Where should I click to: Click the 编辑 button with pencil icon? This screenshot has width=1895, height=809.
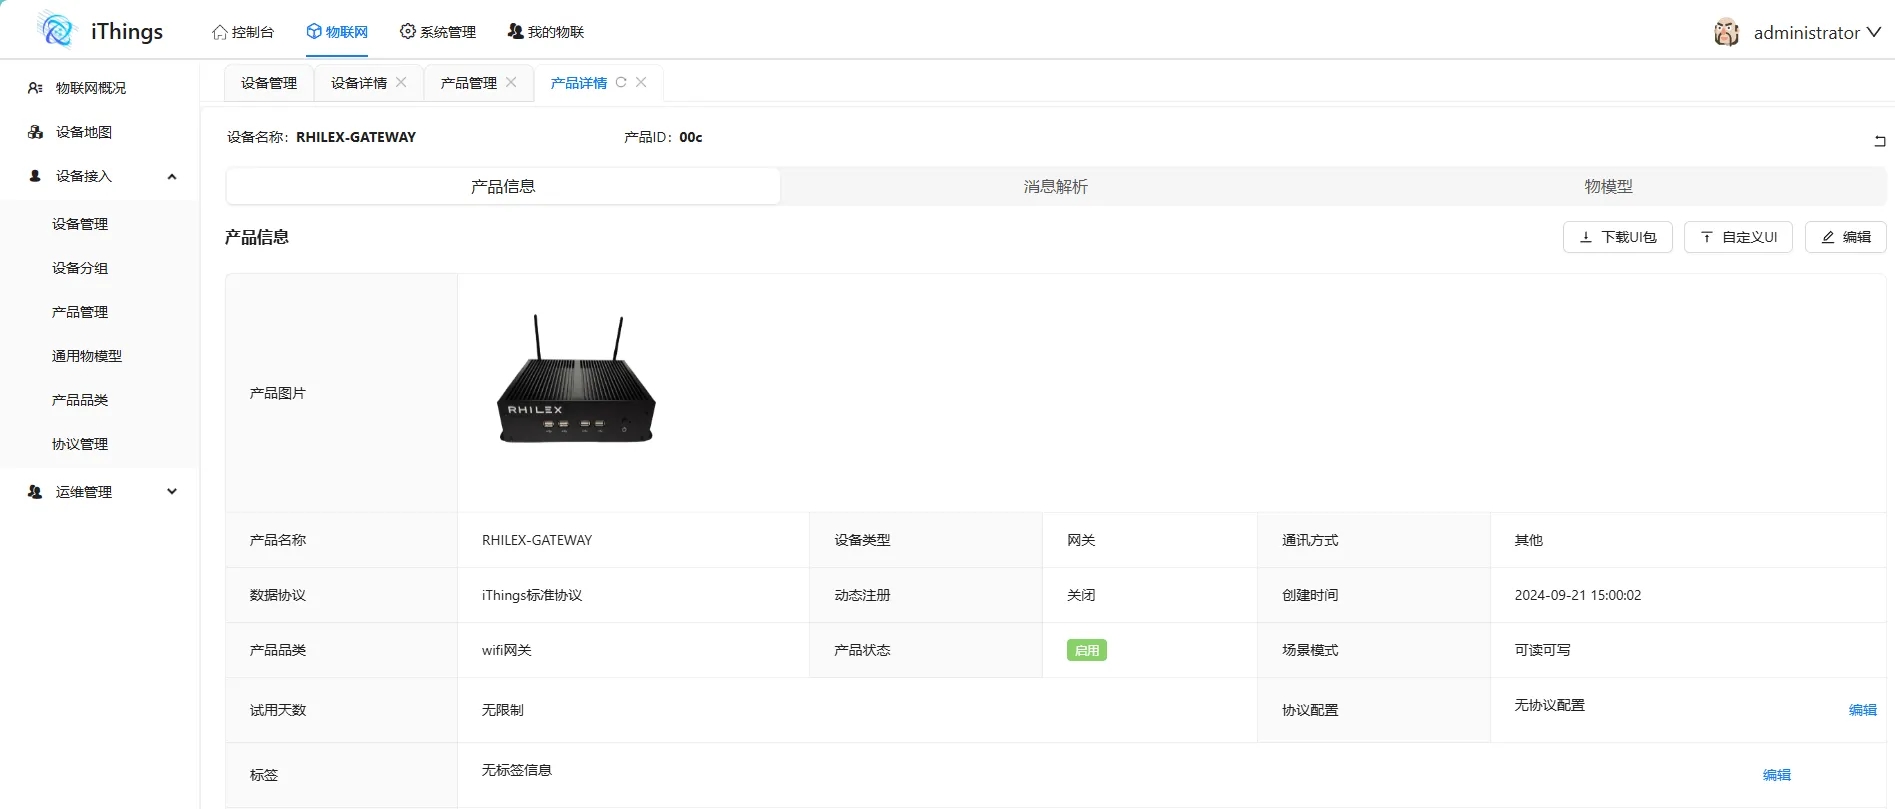coord(1845,237)
